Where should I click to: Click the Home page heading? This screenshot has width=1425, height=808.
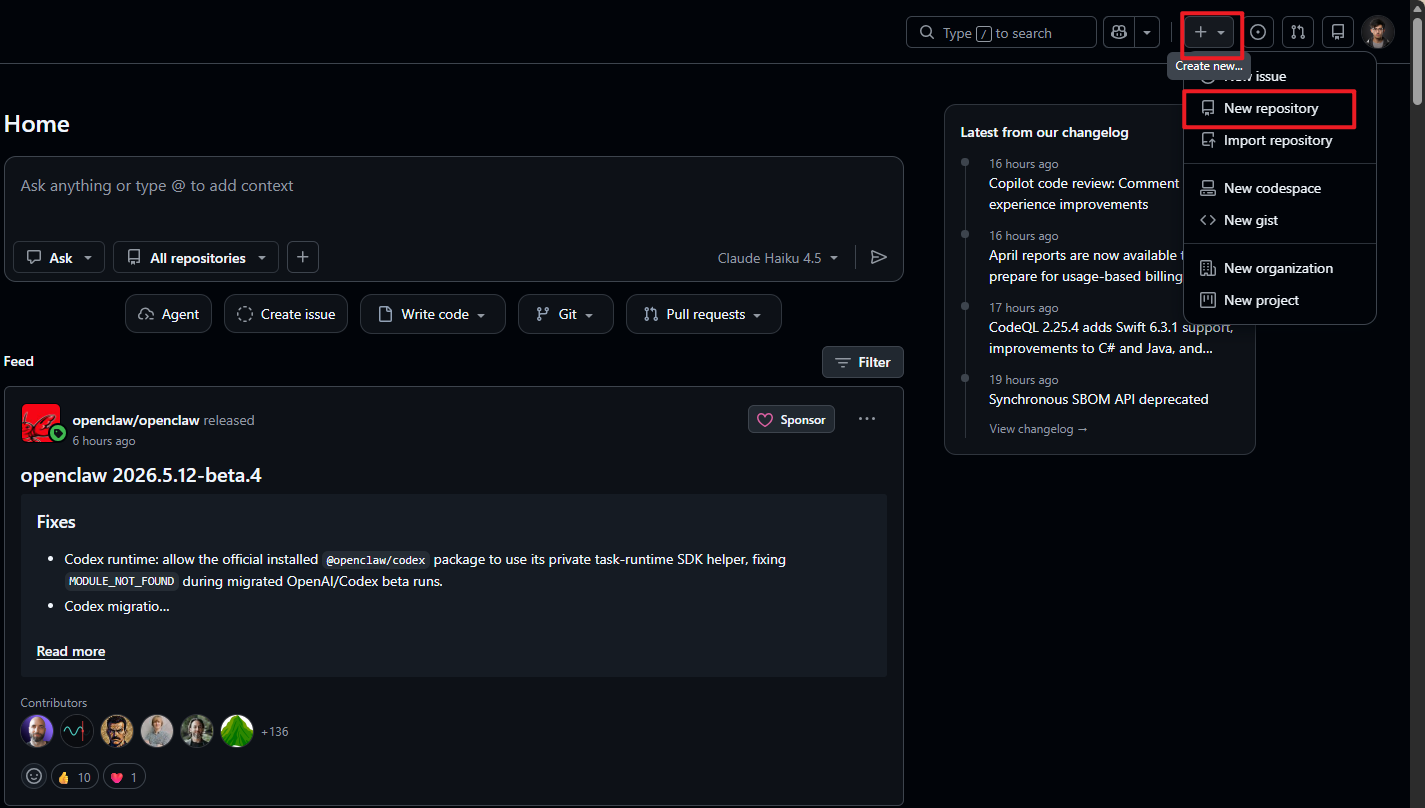(x=37, y=124)
